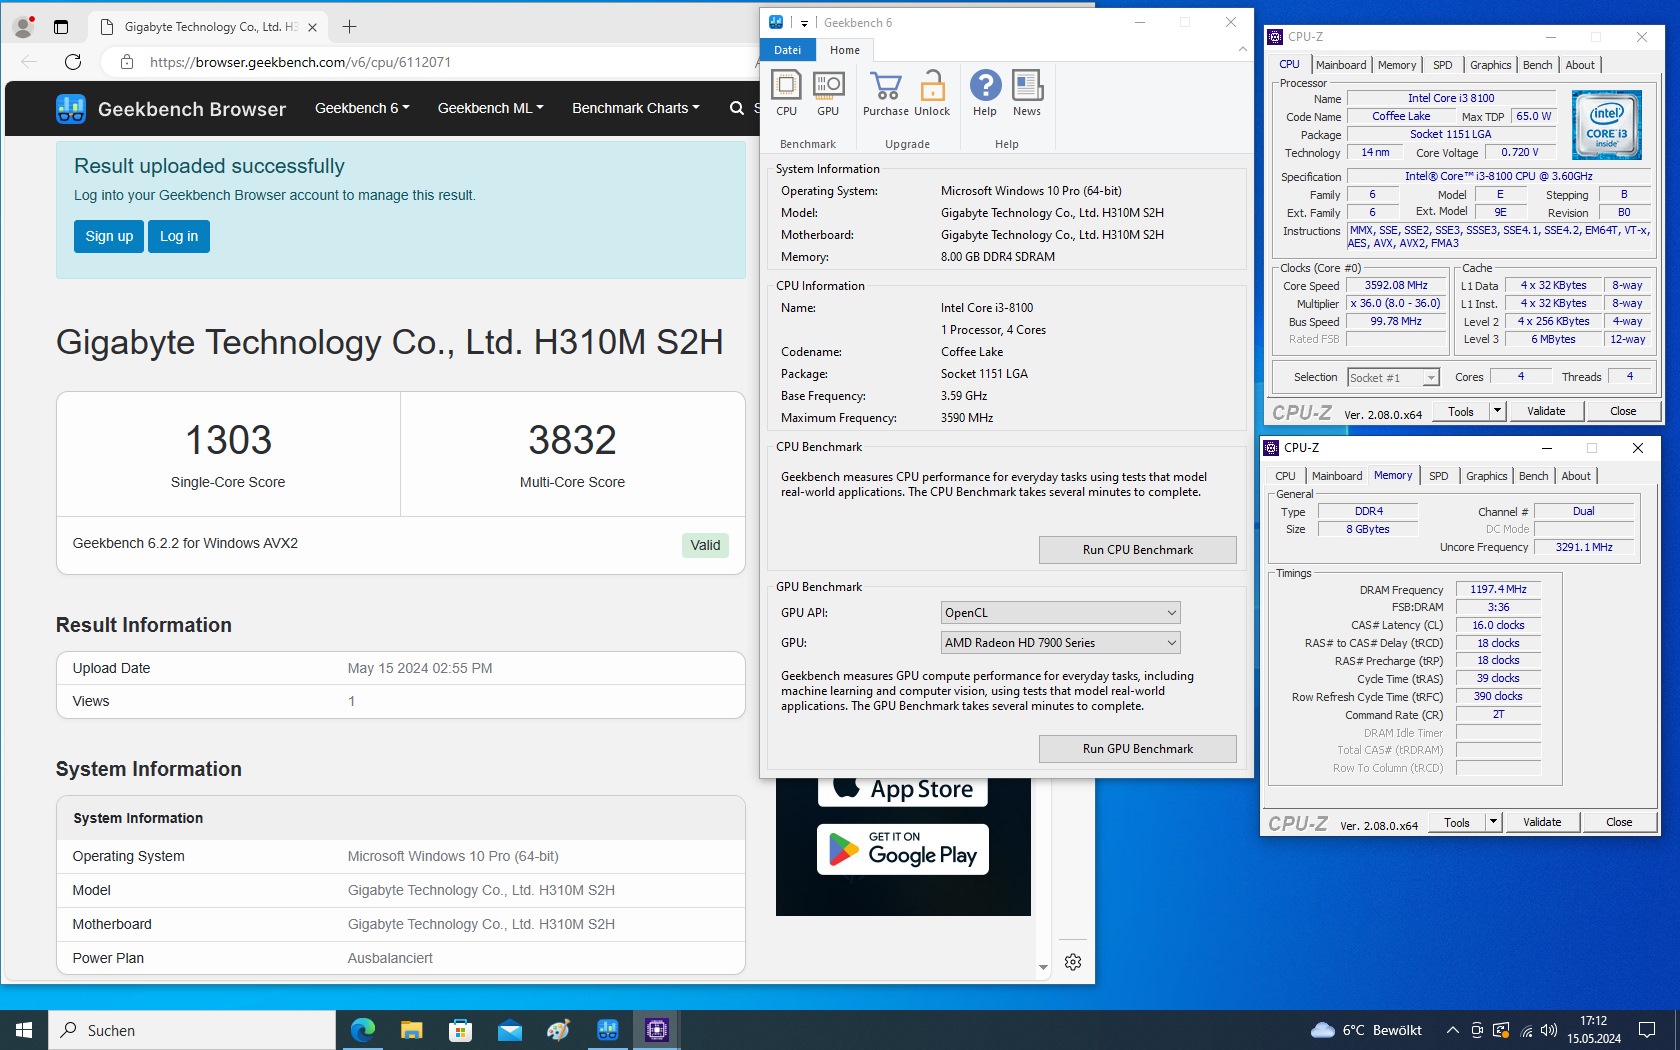Screen dimensions: 1680x1050
Task: Click the Intel Core i3 logo in CPU-Z
Action: [x=1607, y=125]
